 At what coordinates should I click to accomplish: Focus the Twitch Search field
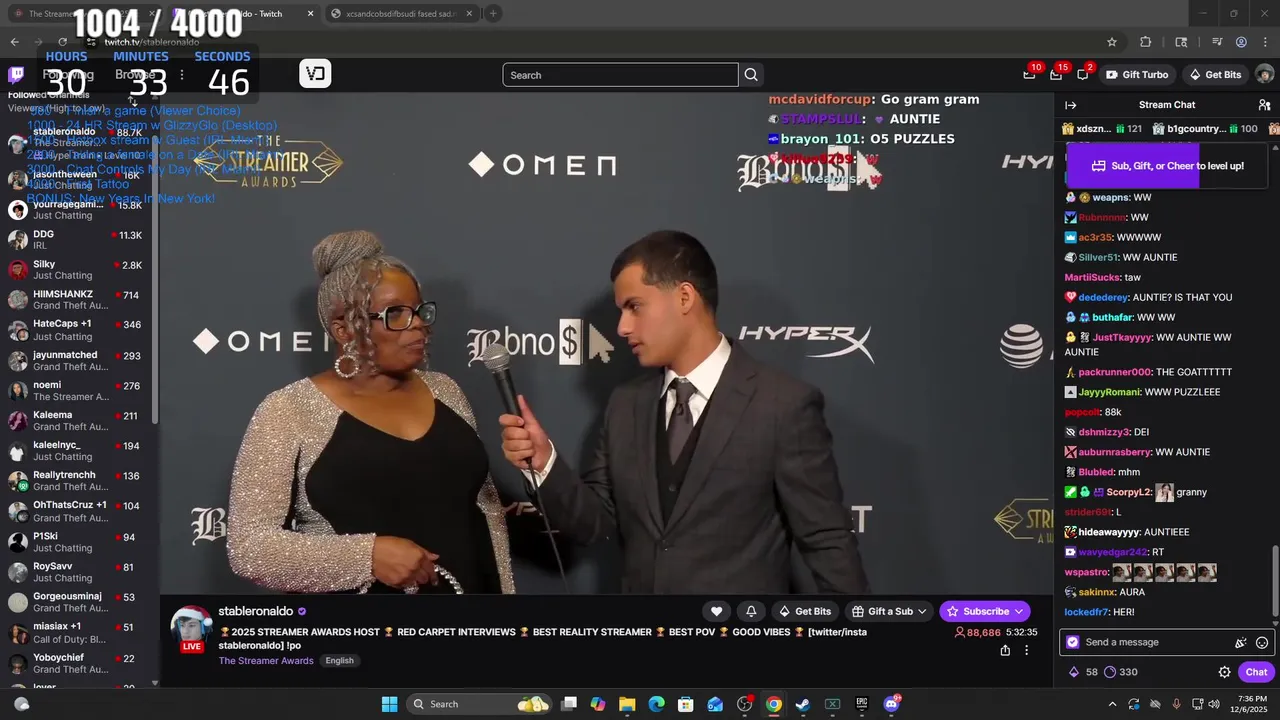tap(620, 75)
